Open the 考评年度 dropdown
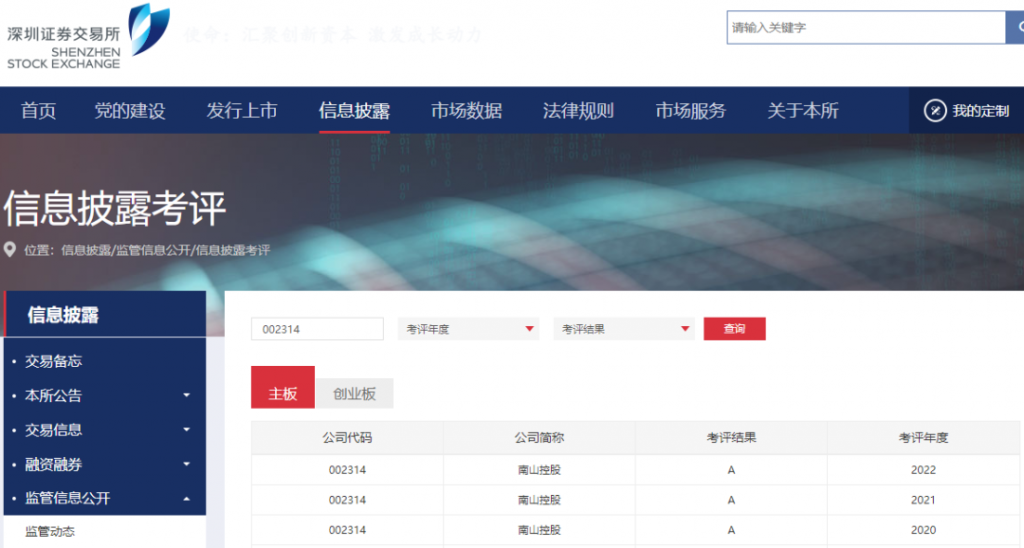The width and height of the screenshot is (1024, 548). (x=469, y=329)
